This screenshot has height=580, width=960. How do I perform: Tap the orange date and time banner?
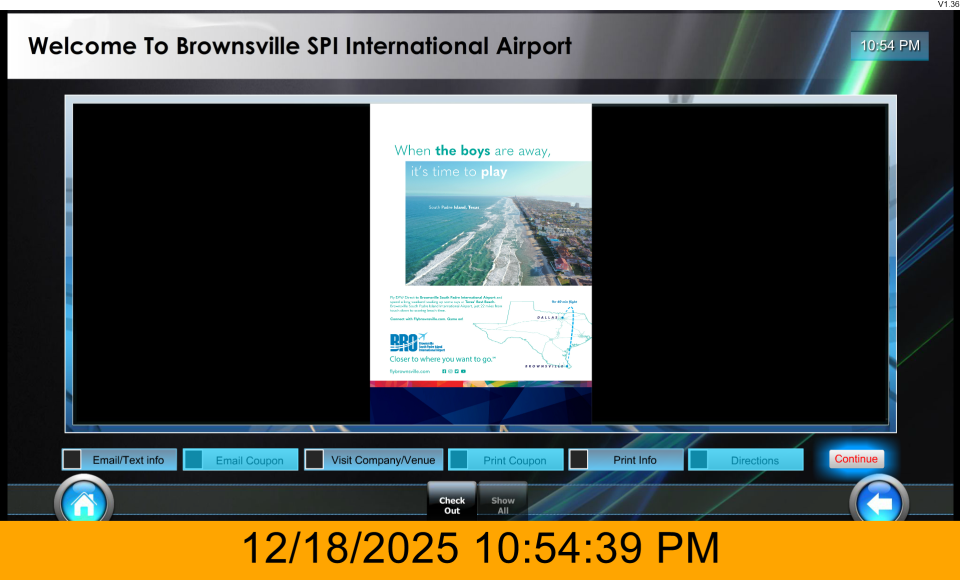480,549
